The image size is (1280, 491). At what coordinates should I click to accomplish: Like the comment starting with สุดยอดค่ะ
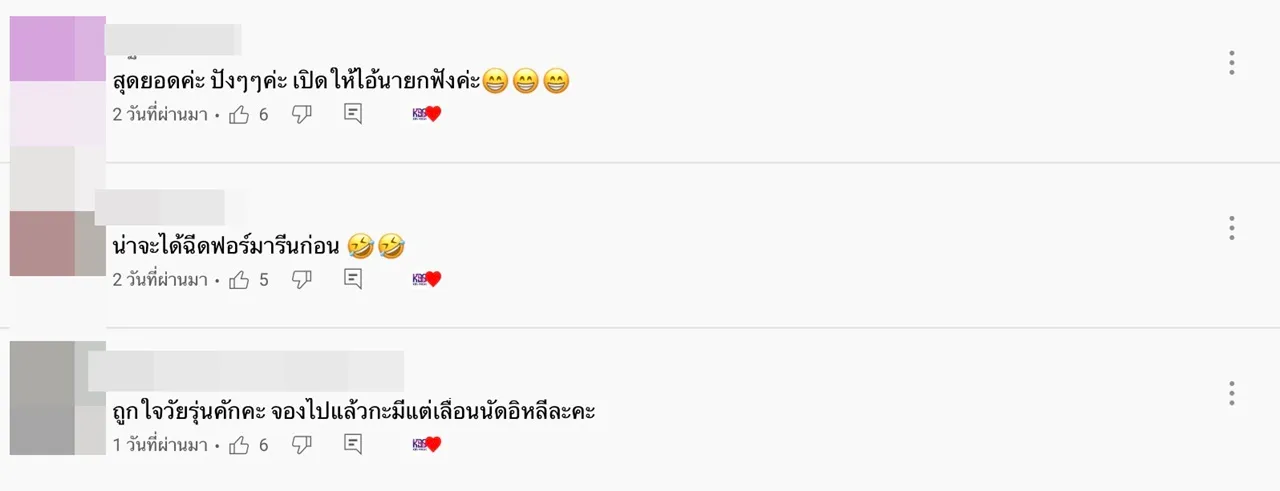239,115
